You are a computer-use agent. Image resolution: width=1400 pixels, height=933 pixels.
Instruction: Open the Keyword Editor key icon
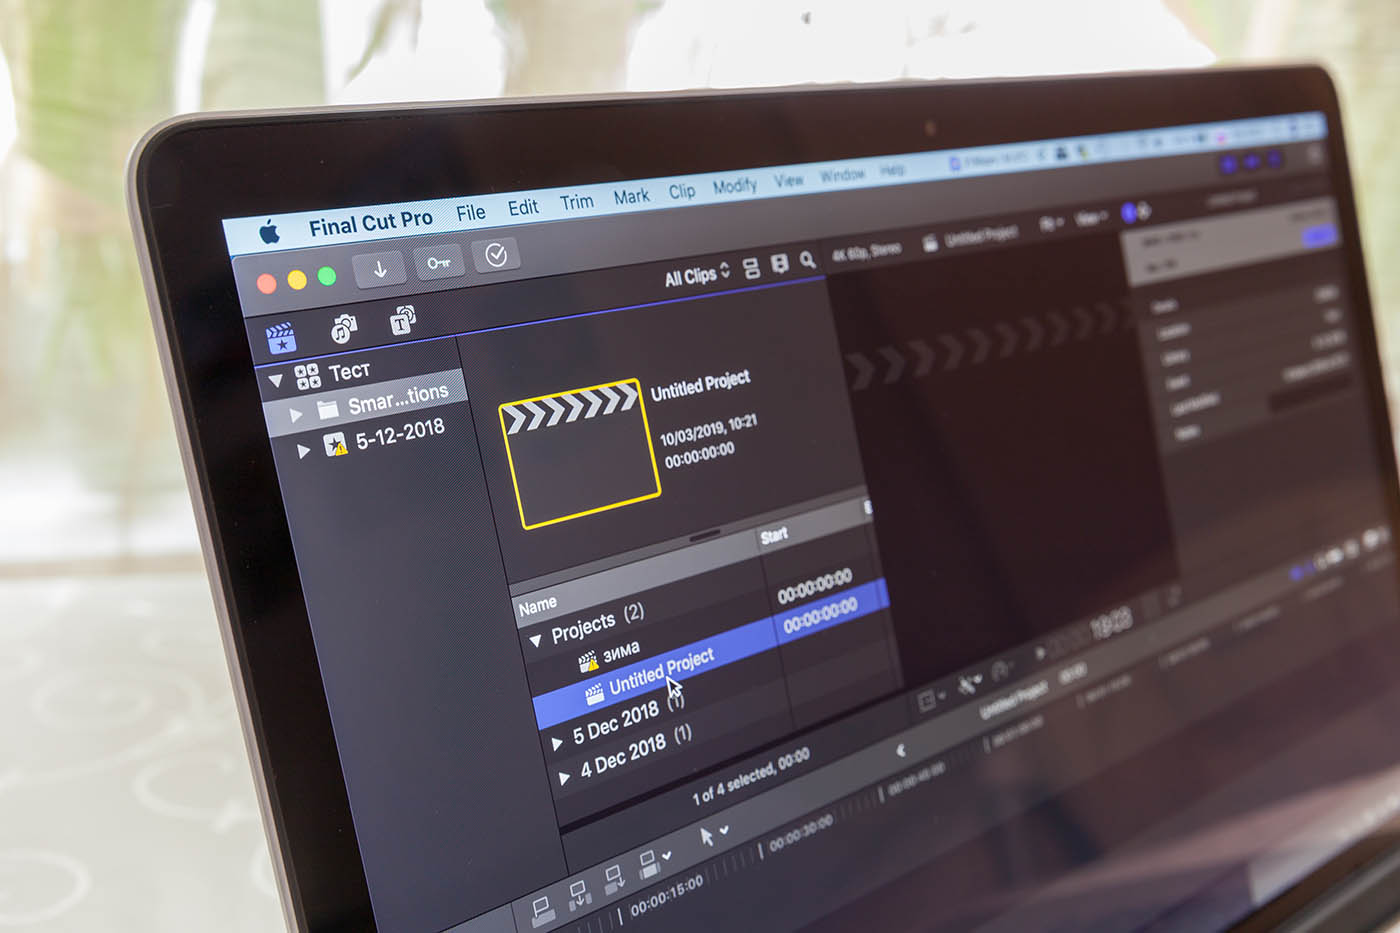coord(440,261)
